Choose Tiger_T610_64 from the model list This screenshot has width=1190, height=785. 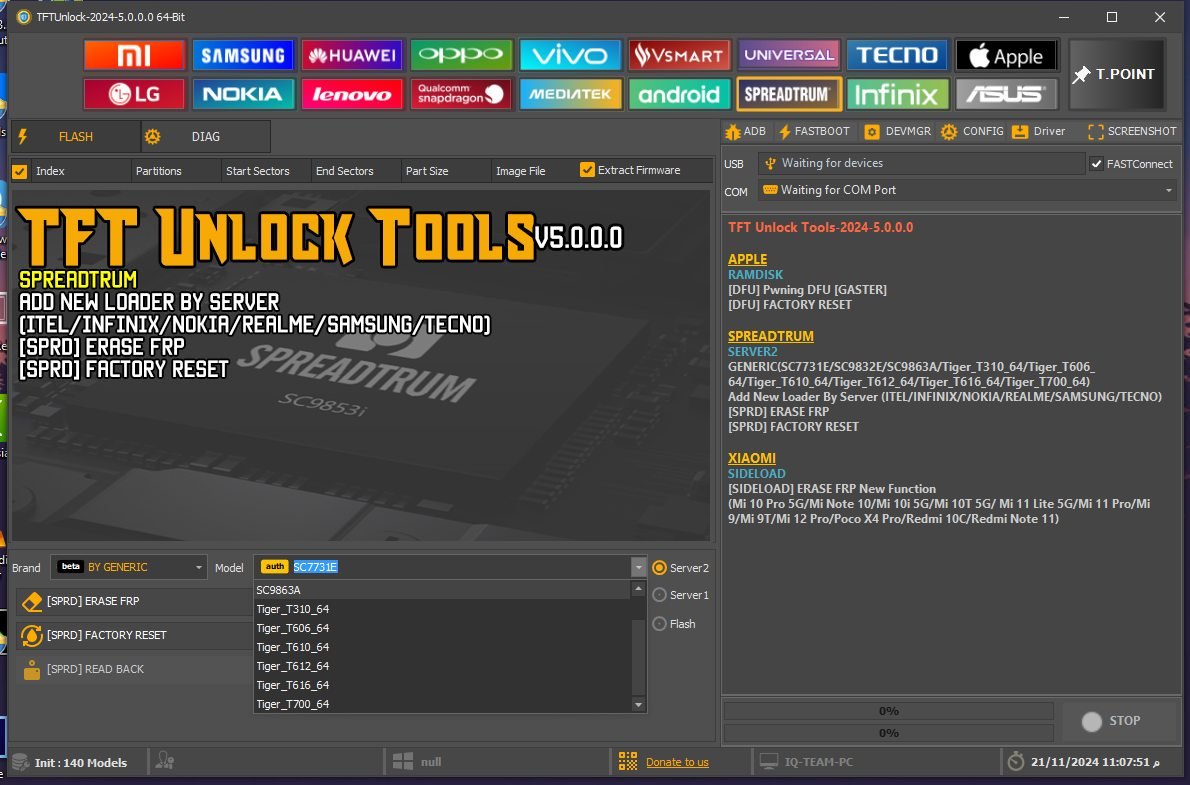(442, 647)
